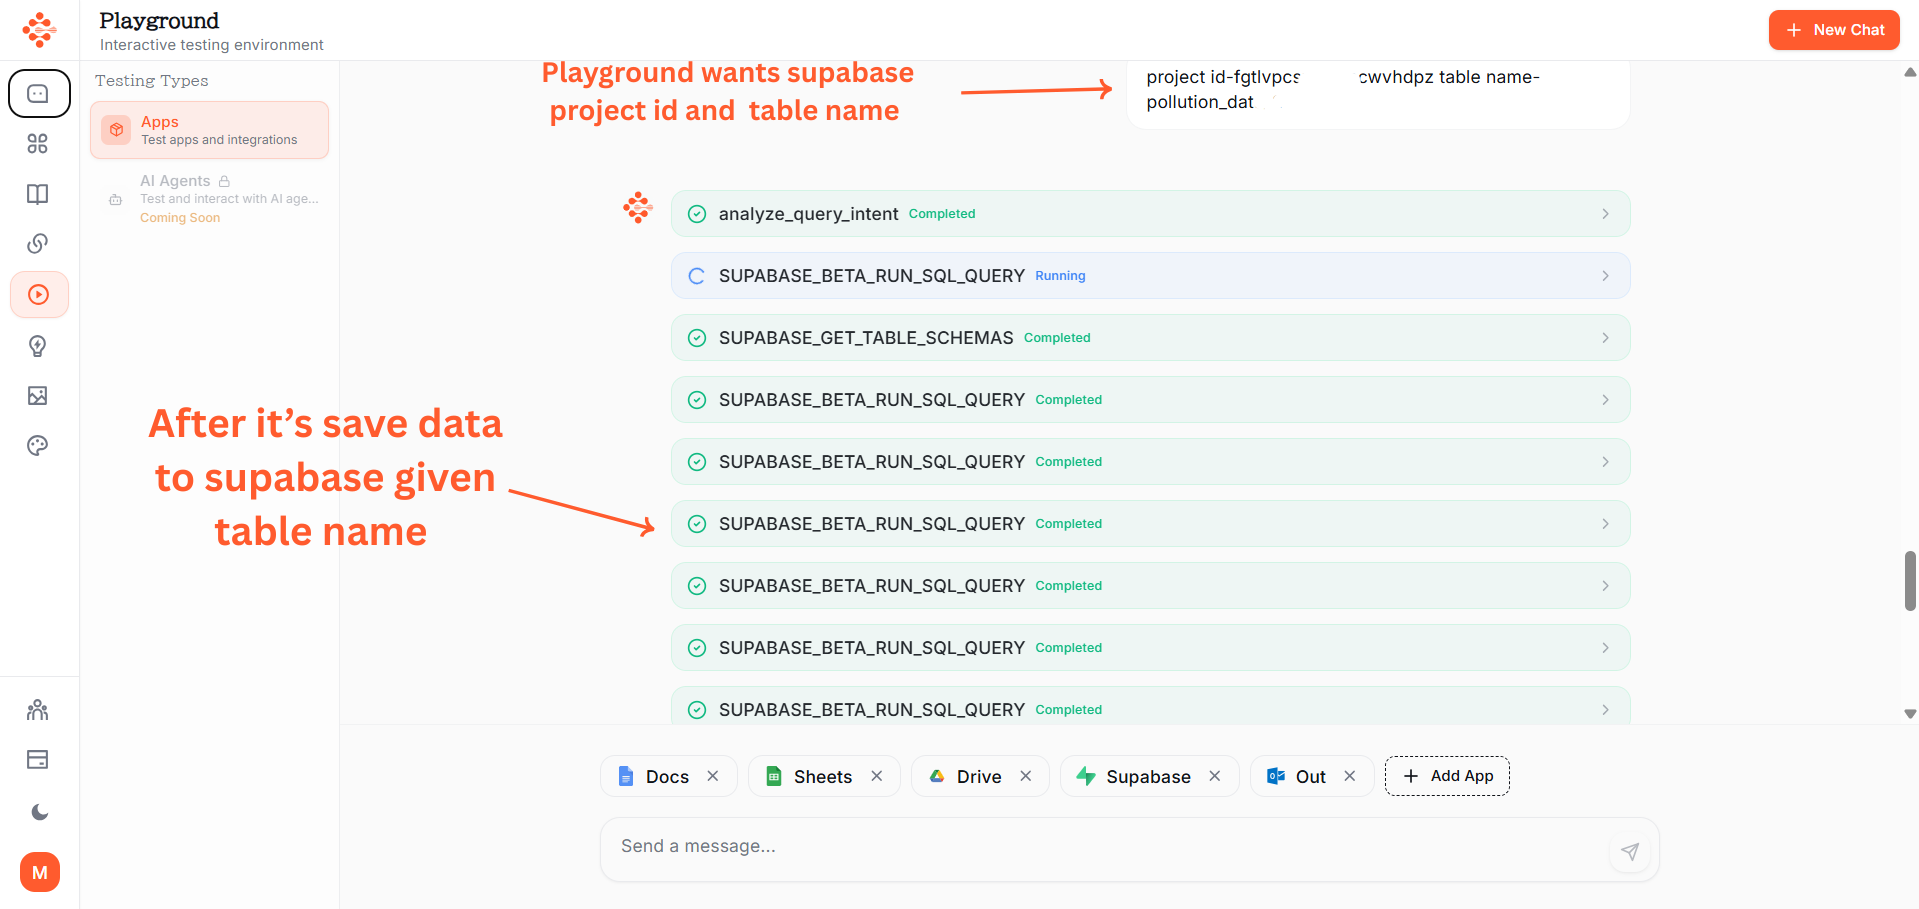Click the Running status label
This screenshot has width=1919, height=909.
click(x=1060, y=276)
